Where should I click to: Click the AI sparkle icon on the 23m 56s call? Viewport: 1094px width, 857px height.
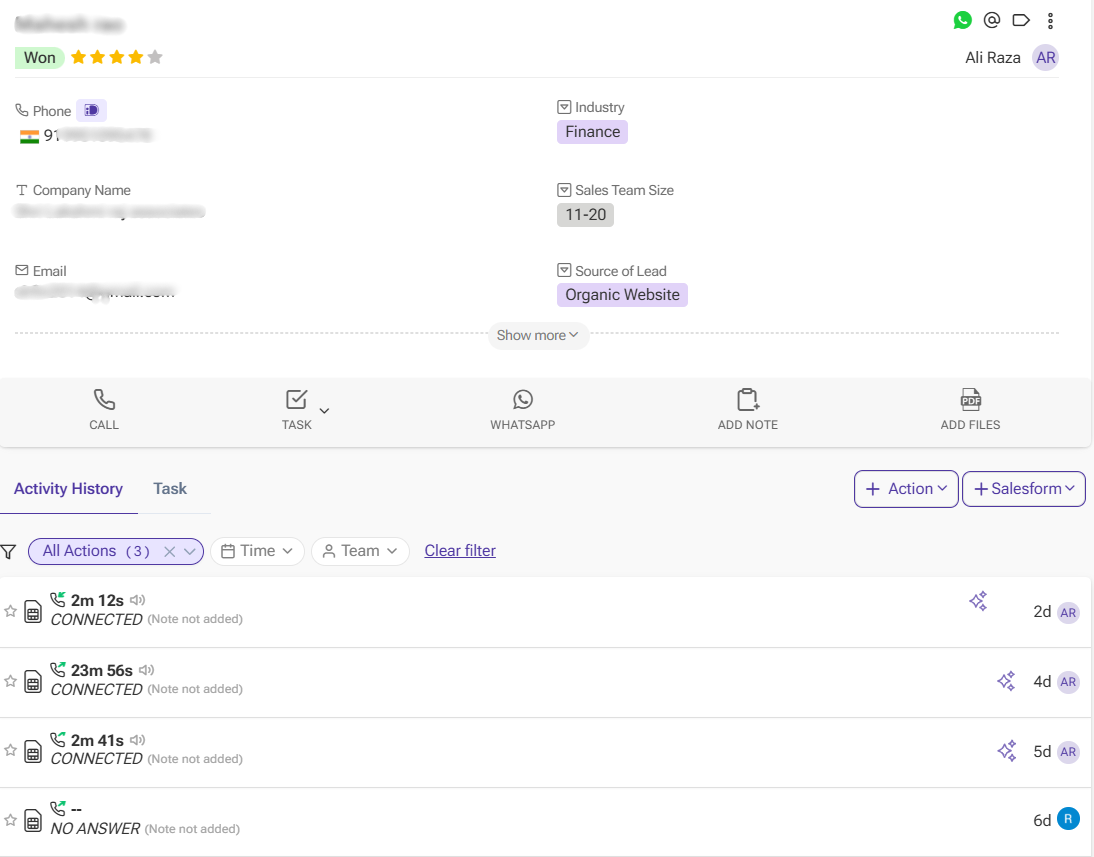[x=1006, y=681]
